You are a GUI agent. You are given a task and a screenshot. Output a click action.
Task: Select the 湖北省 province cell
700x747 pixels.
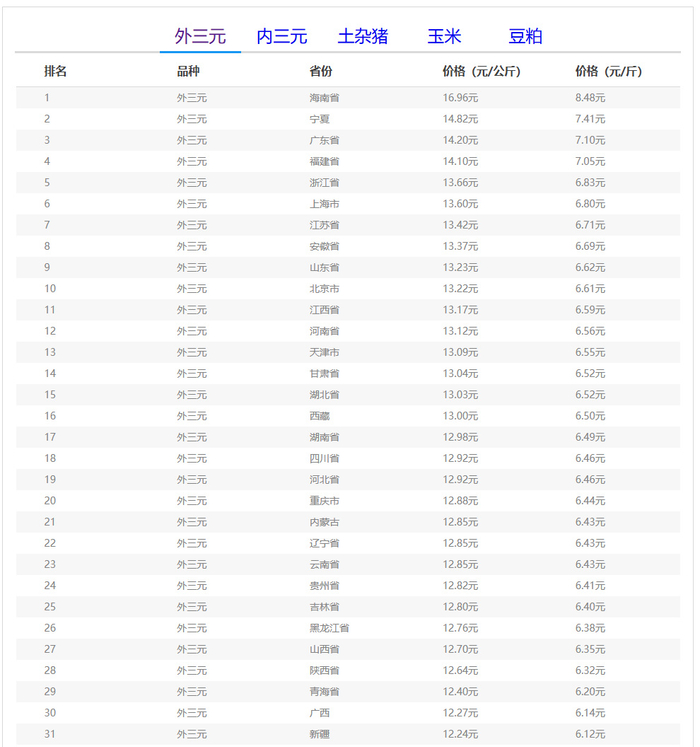pos(325,394)
